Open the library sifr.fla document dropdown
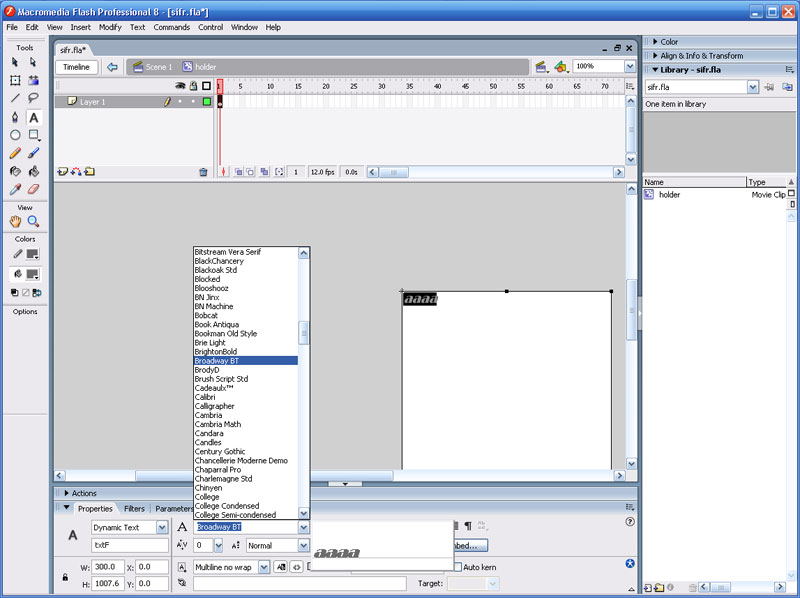The height and width of the screenshot is (598, 800). coord(753,87)
